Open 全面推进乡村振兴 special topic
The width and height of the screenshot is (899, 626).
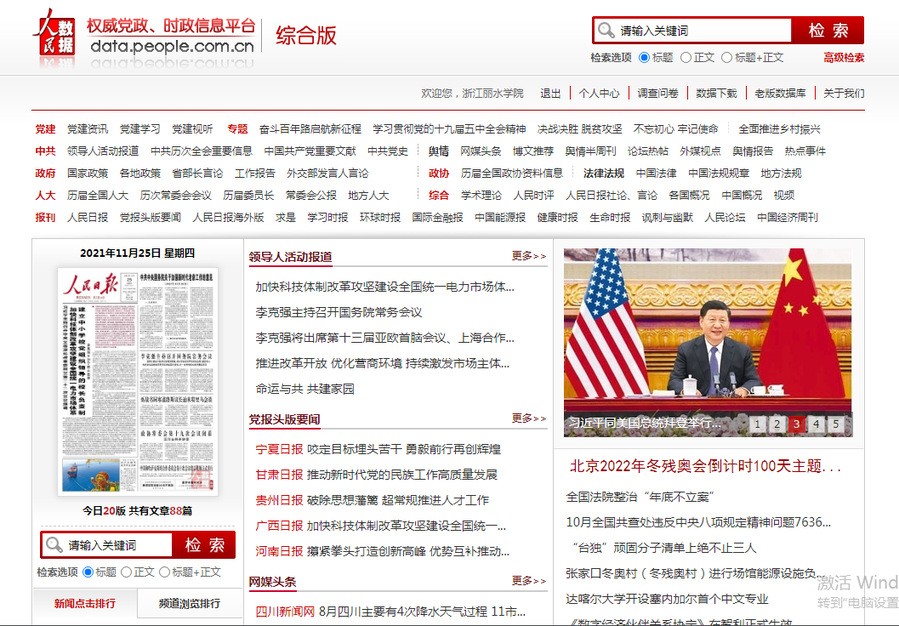779,129
